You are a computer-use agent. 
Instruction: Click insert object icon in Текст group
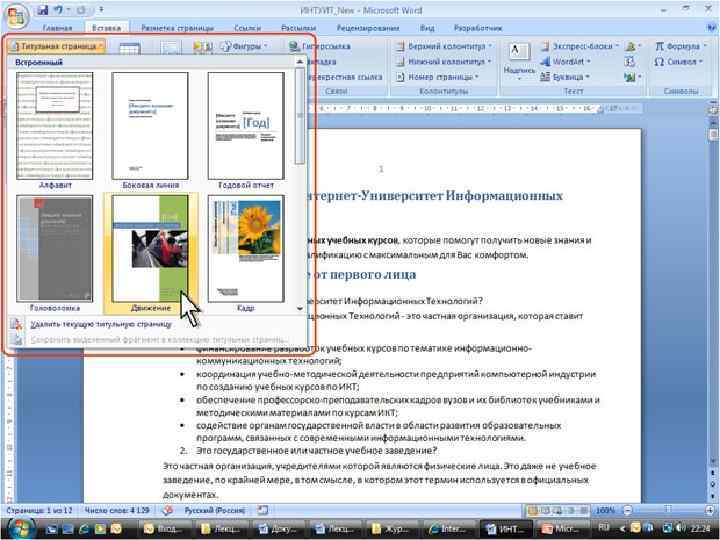point(632,77)
